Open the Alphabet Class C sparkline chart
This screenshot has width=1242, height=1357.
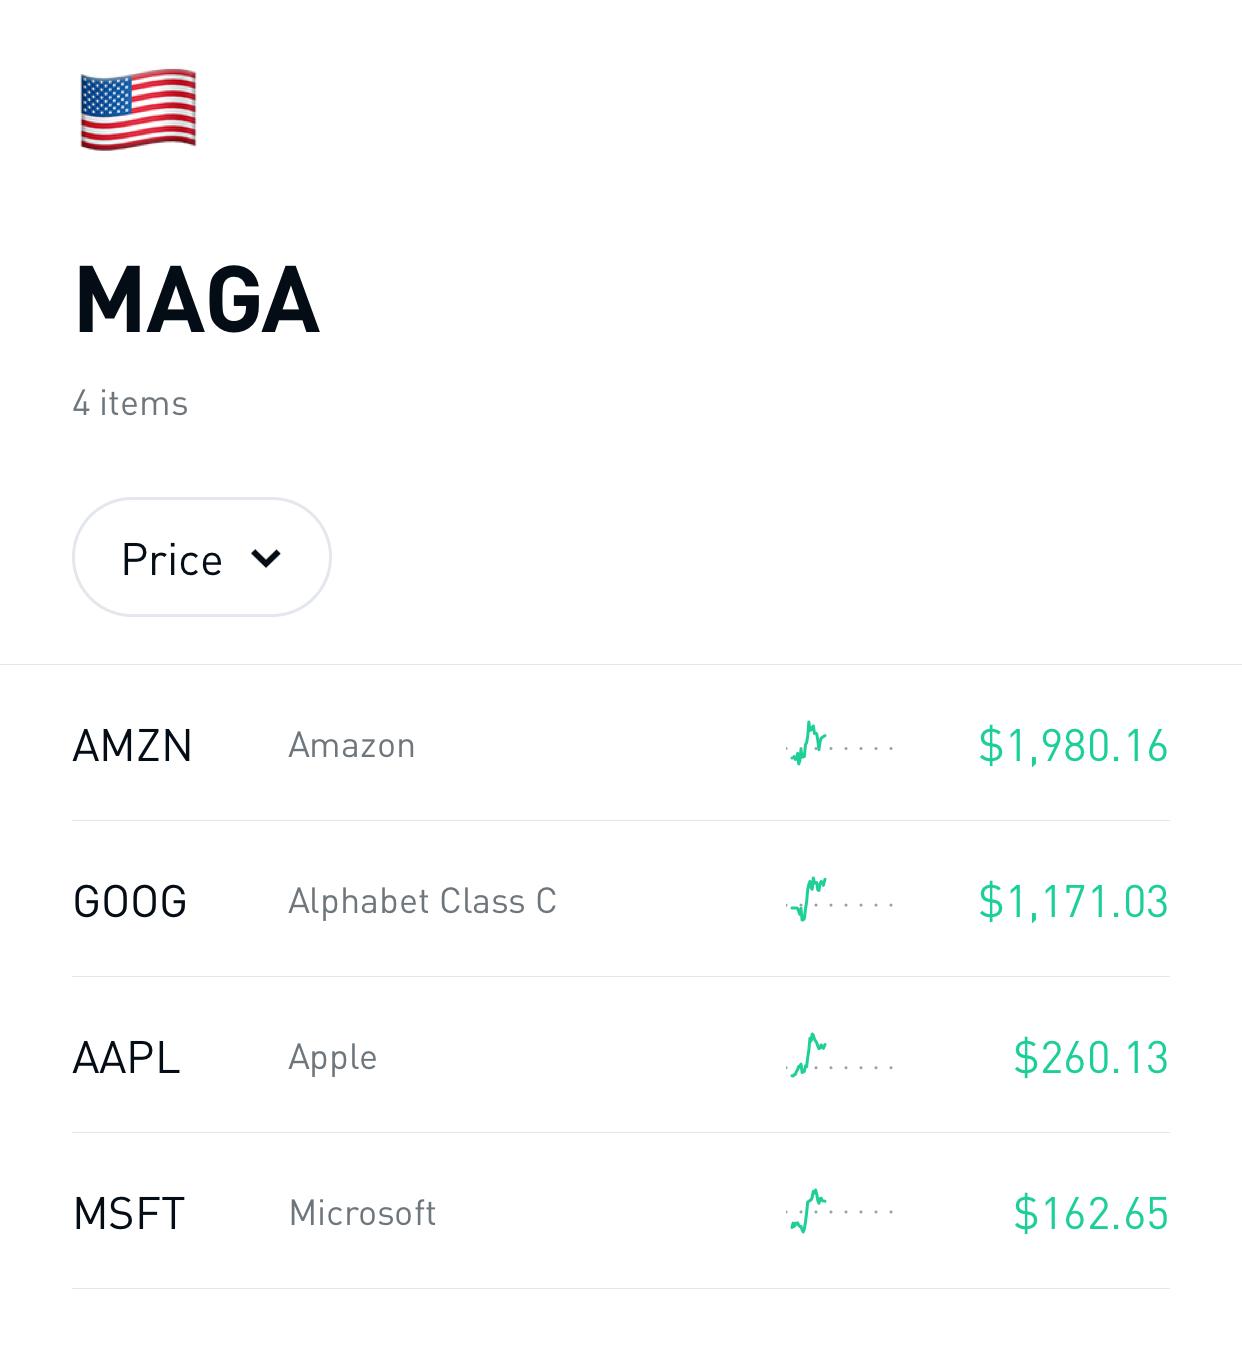coord(840,900)
